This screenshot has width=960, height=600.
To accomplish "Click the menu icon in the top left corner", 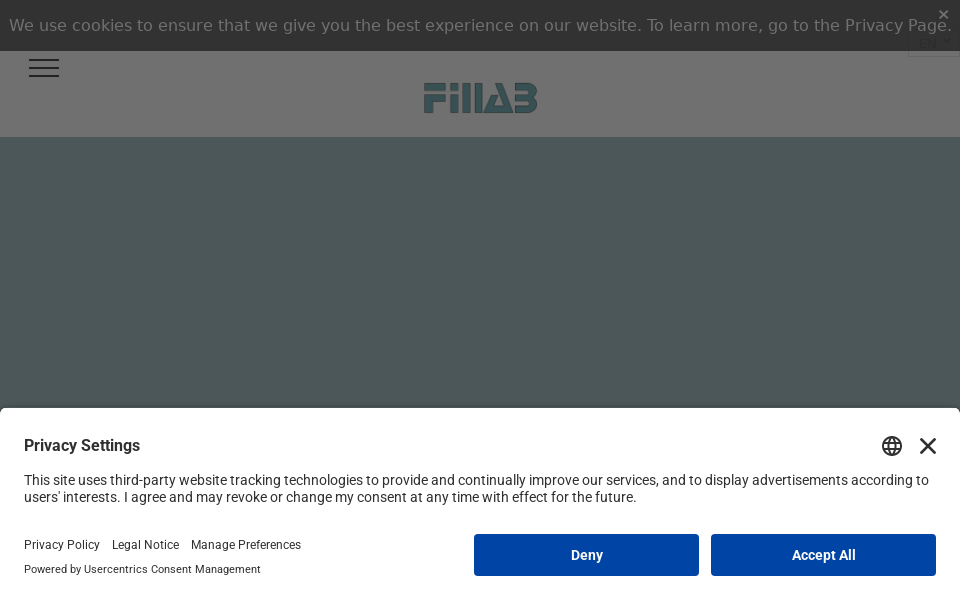I will click(x=44, y=68).
